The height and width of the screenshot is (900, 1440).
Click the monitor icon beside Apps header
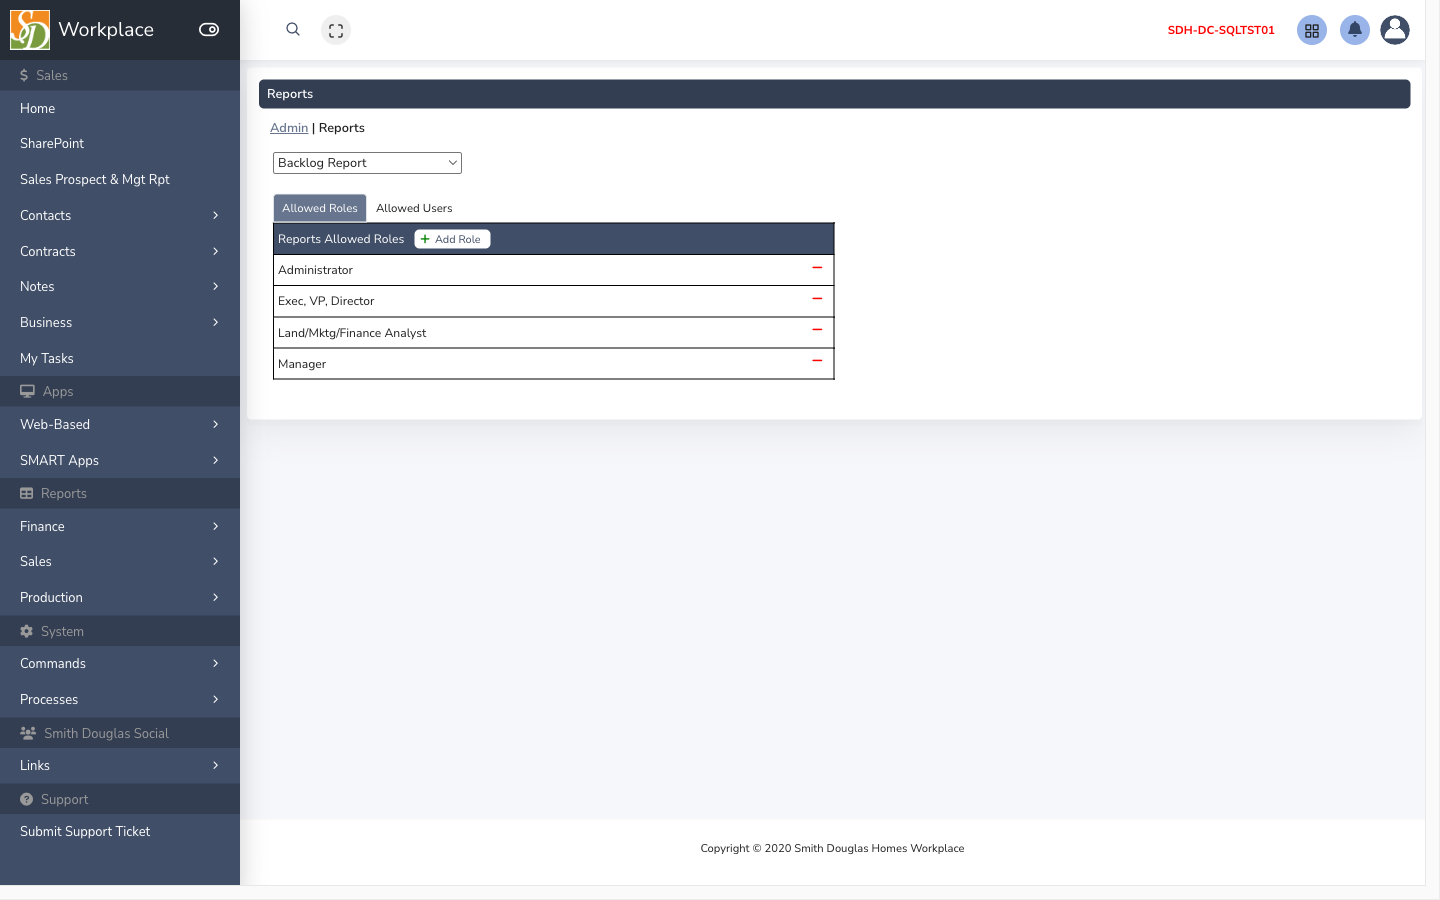point(27,392)
